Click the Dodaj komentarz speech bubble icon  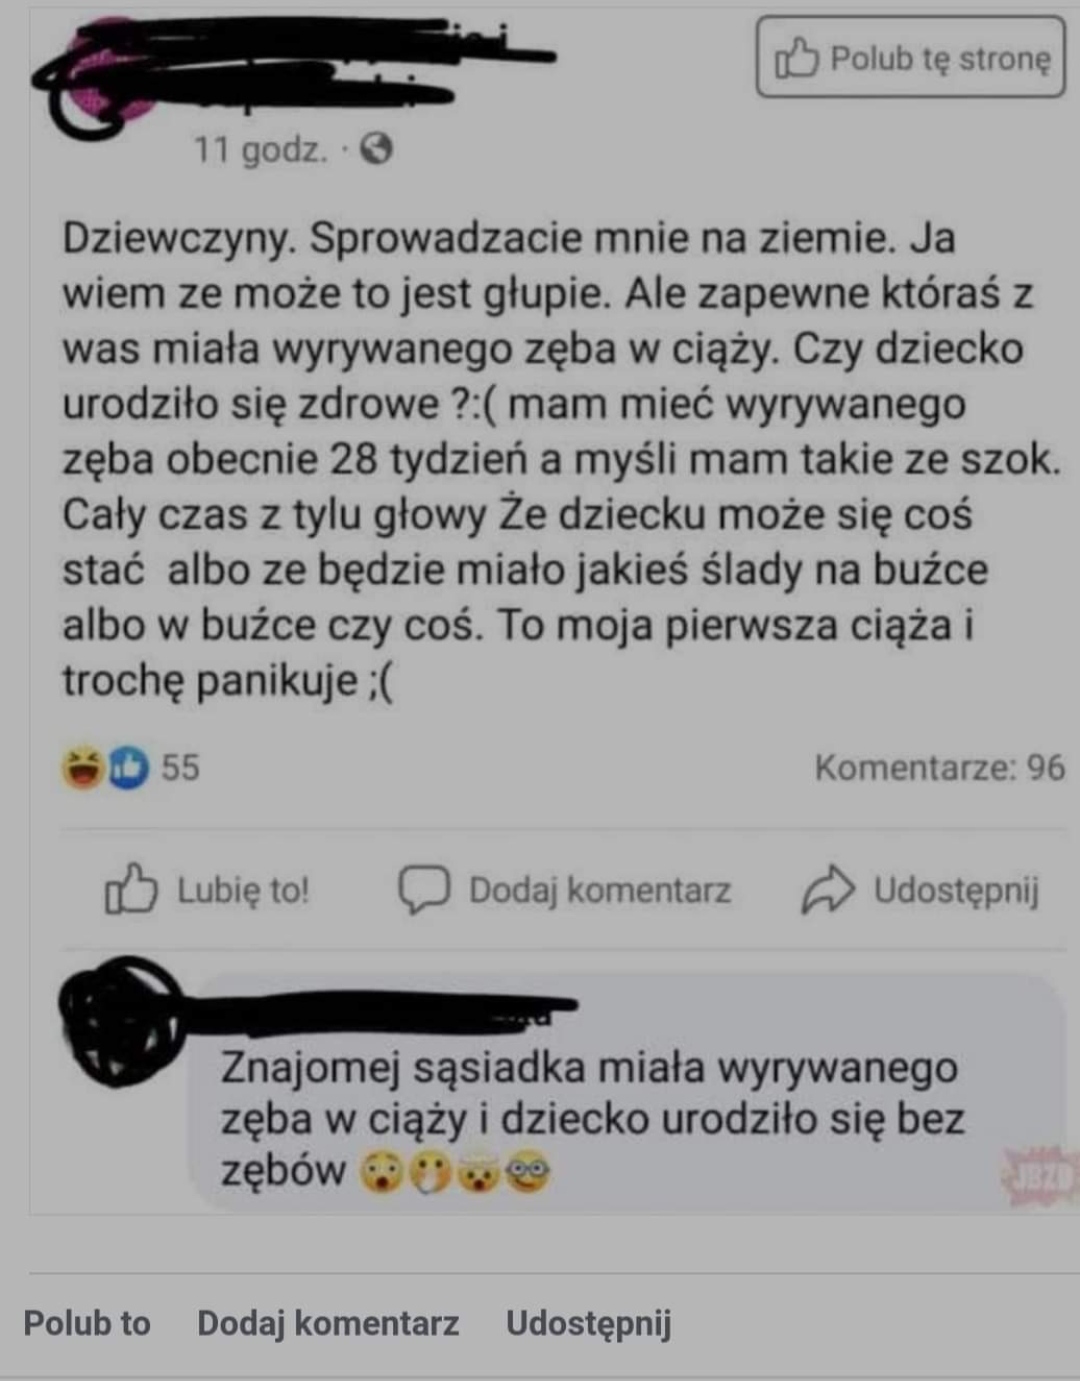point(425,889)
